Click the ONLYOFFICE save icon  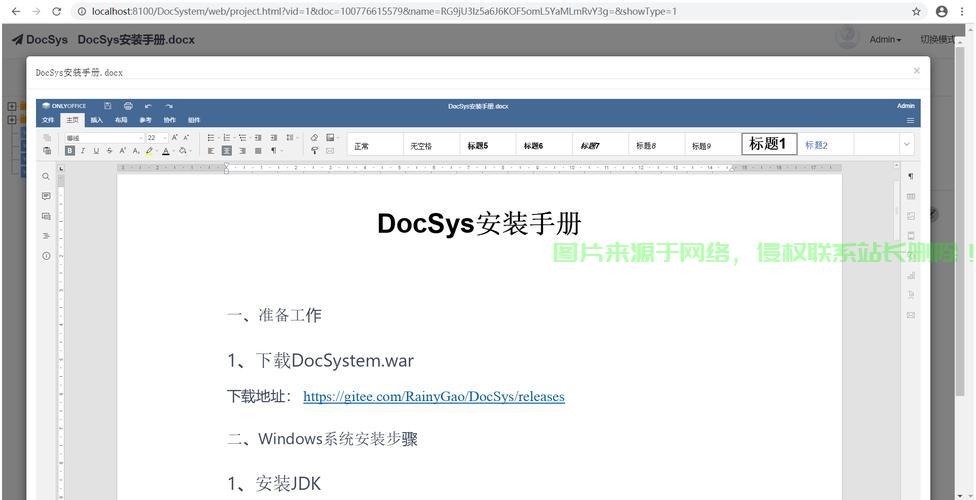tap(108, 106)
